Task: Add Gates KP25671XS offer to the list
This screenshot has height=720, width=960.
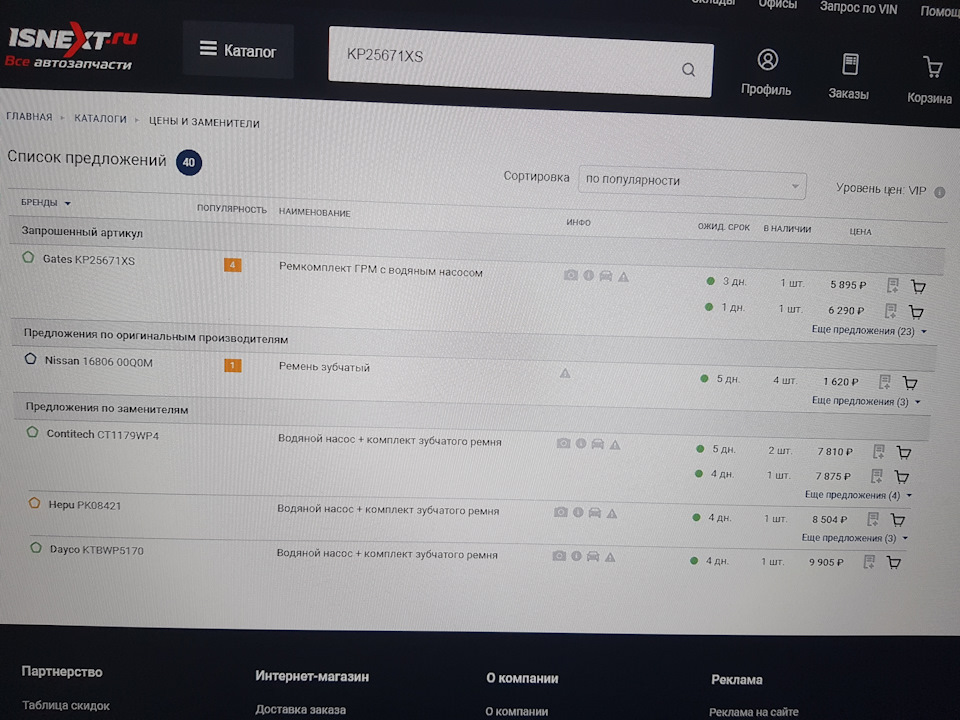Action: point(891,285)
